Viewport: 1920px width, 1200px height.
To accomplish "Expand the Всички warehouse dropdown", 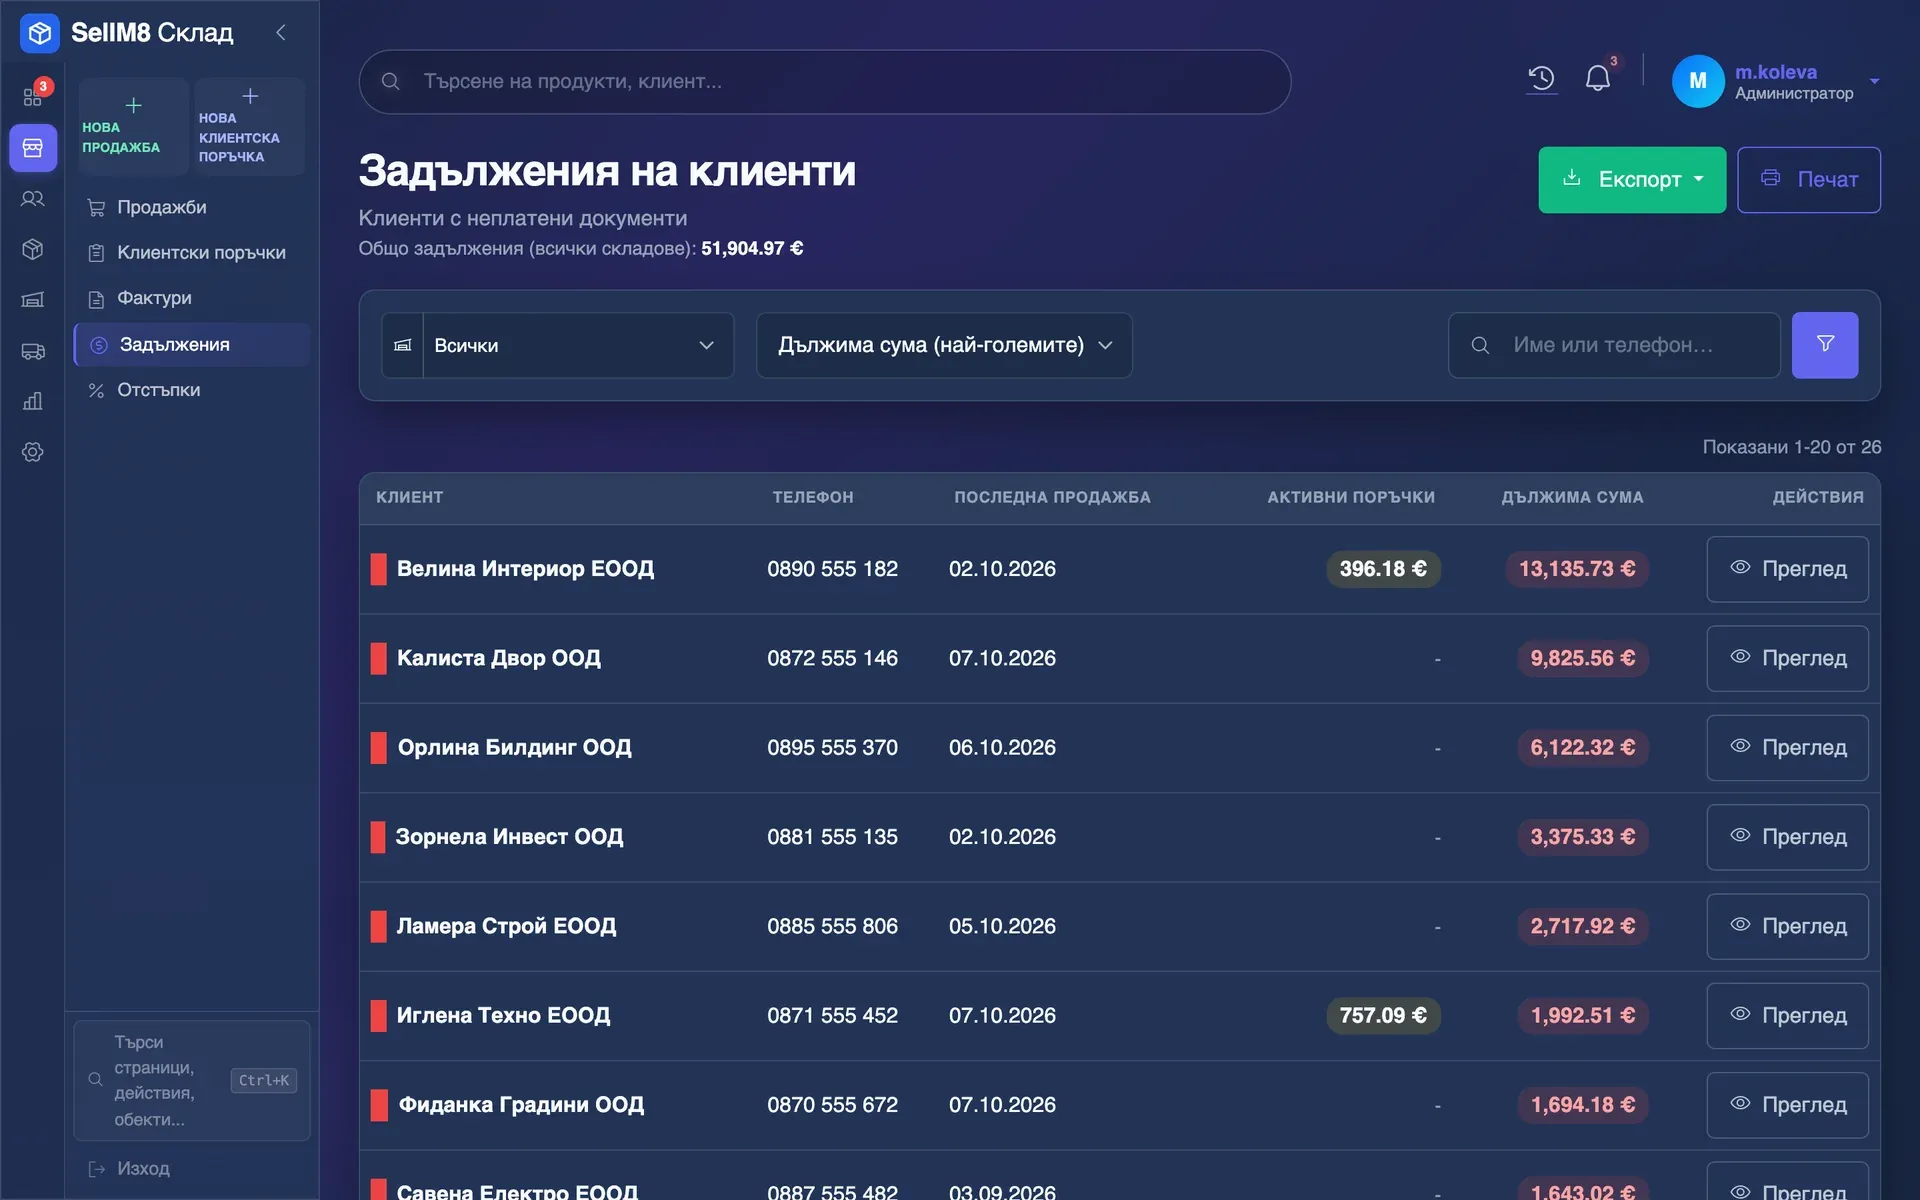I will [558, 345].
